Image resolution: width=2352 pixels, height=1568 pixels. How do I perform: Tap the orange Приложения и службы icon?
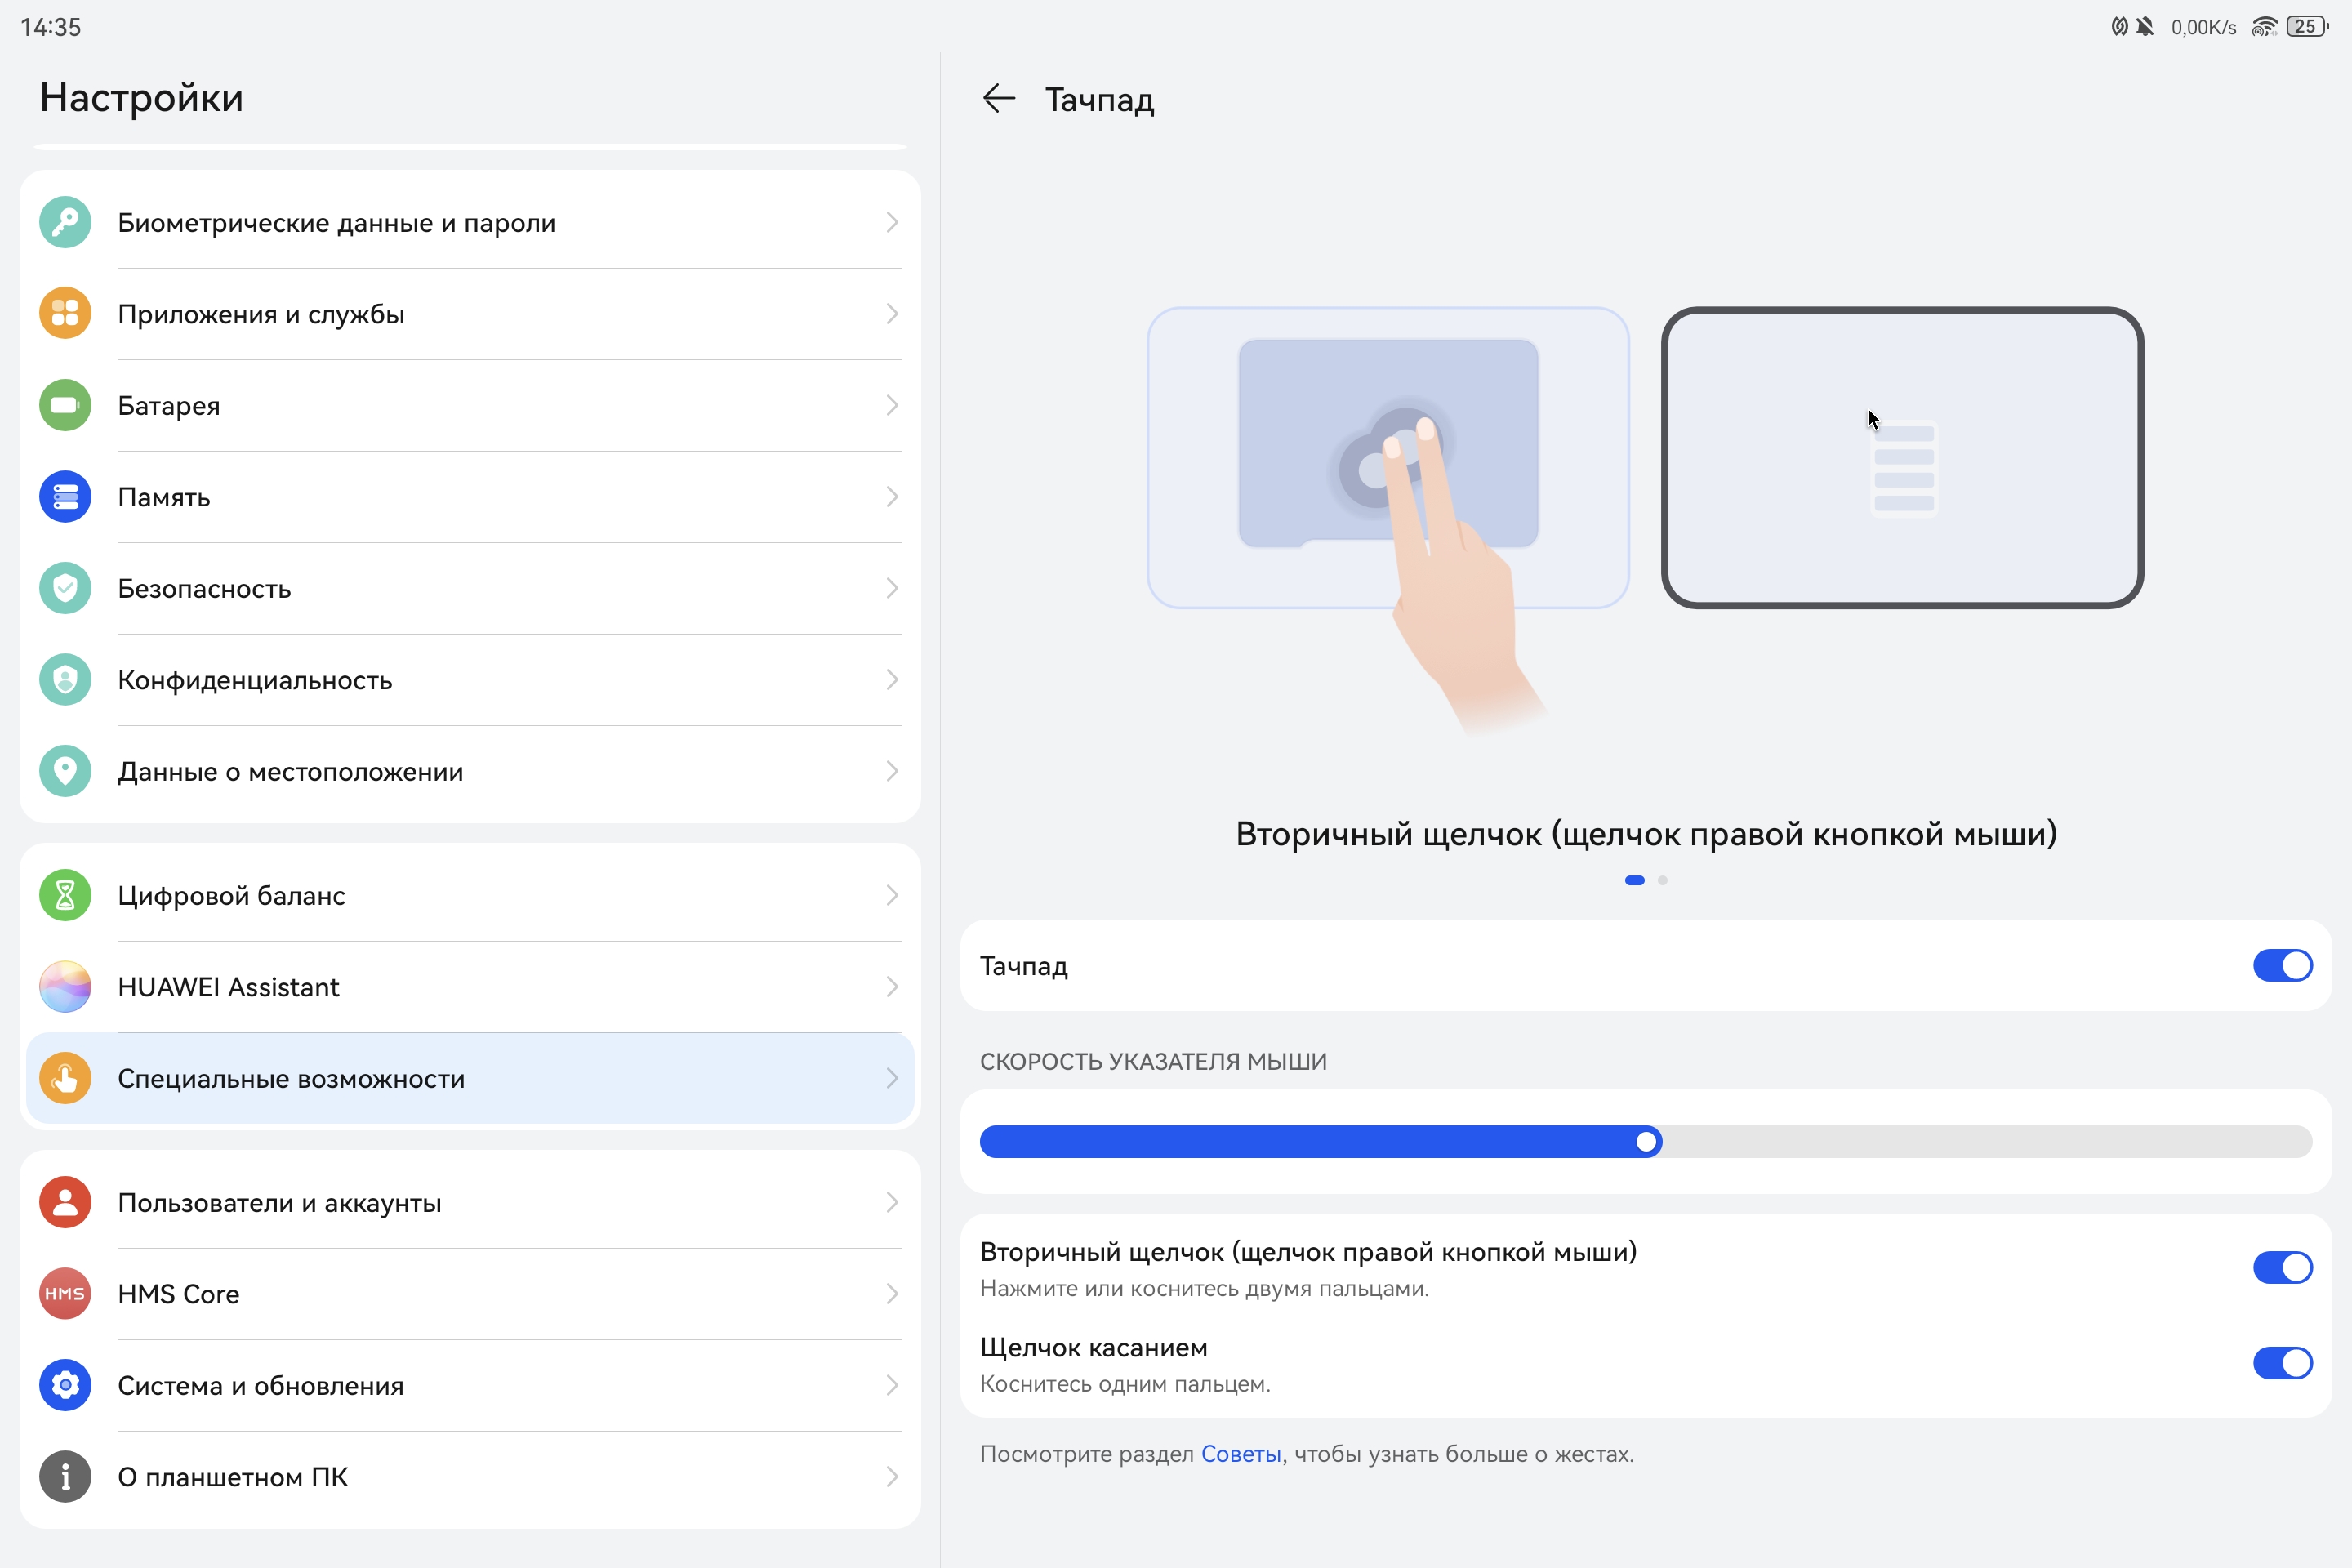tap(65, 314)
